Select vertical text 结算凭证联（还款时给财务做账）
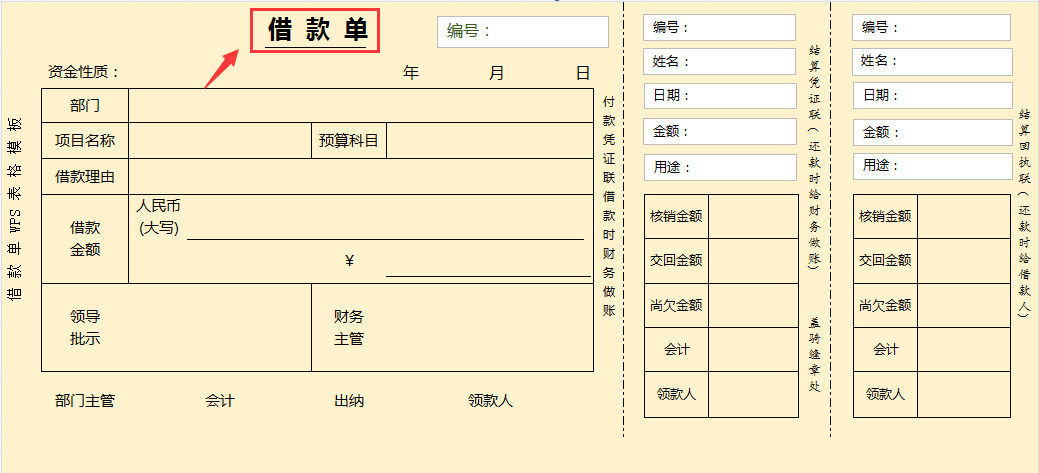Viewport: 1039px width, 473px height. pyautogui.click(x=814, y=157)
